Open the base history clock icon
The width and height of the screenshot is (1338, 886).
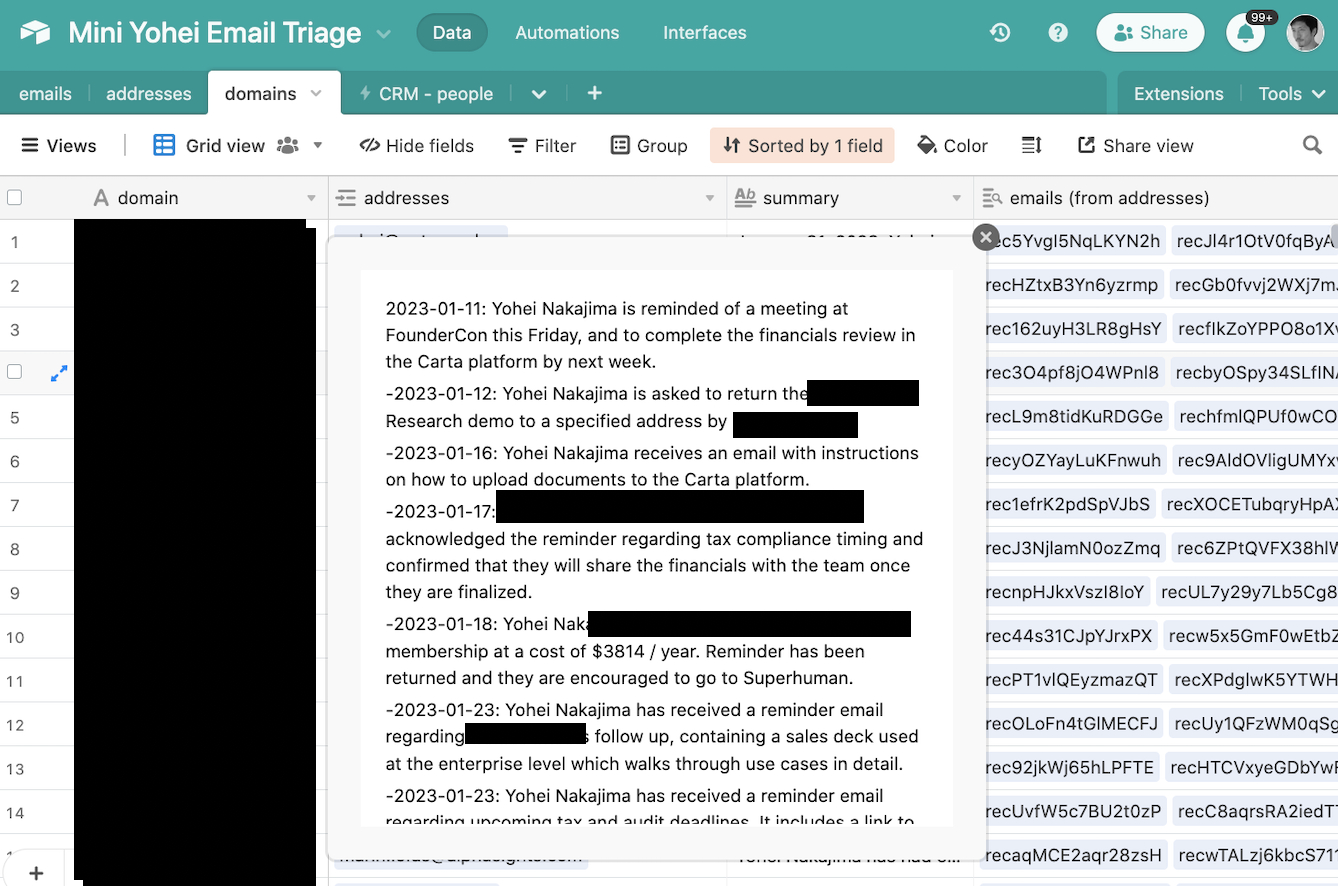click(x=1000, y=33)
